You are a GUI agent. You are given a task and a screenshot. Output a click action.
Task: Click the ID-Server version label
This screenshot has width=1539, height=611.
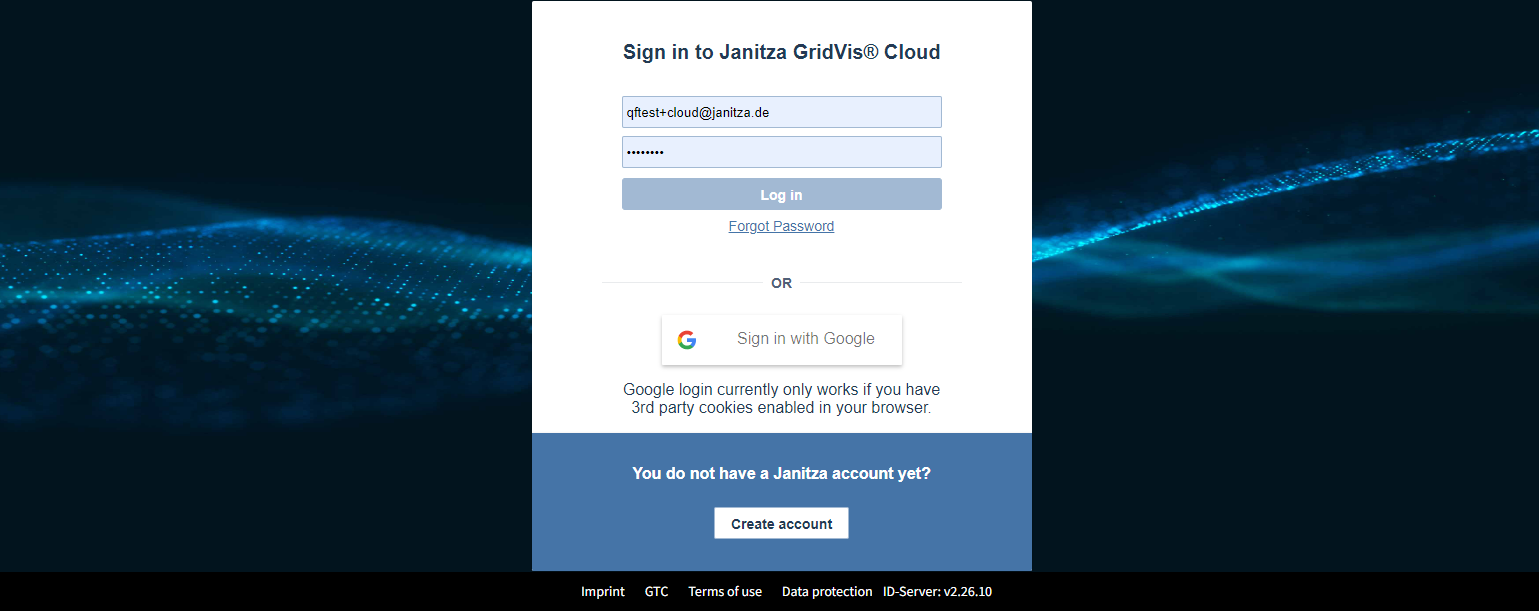(937, 591)
